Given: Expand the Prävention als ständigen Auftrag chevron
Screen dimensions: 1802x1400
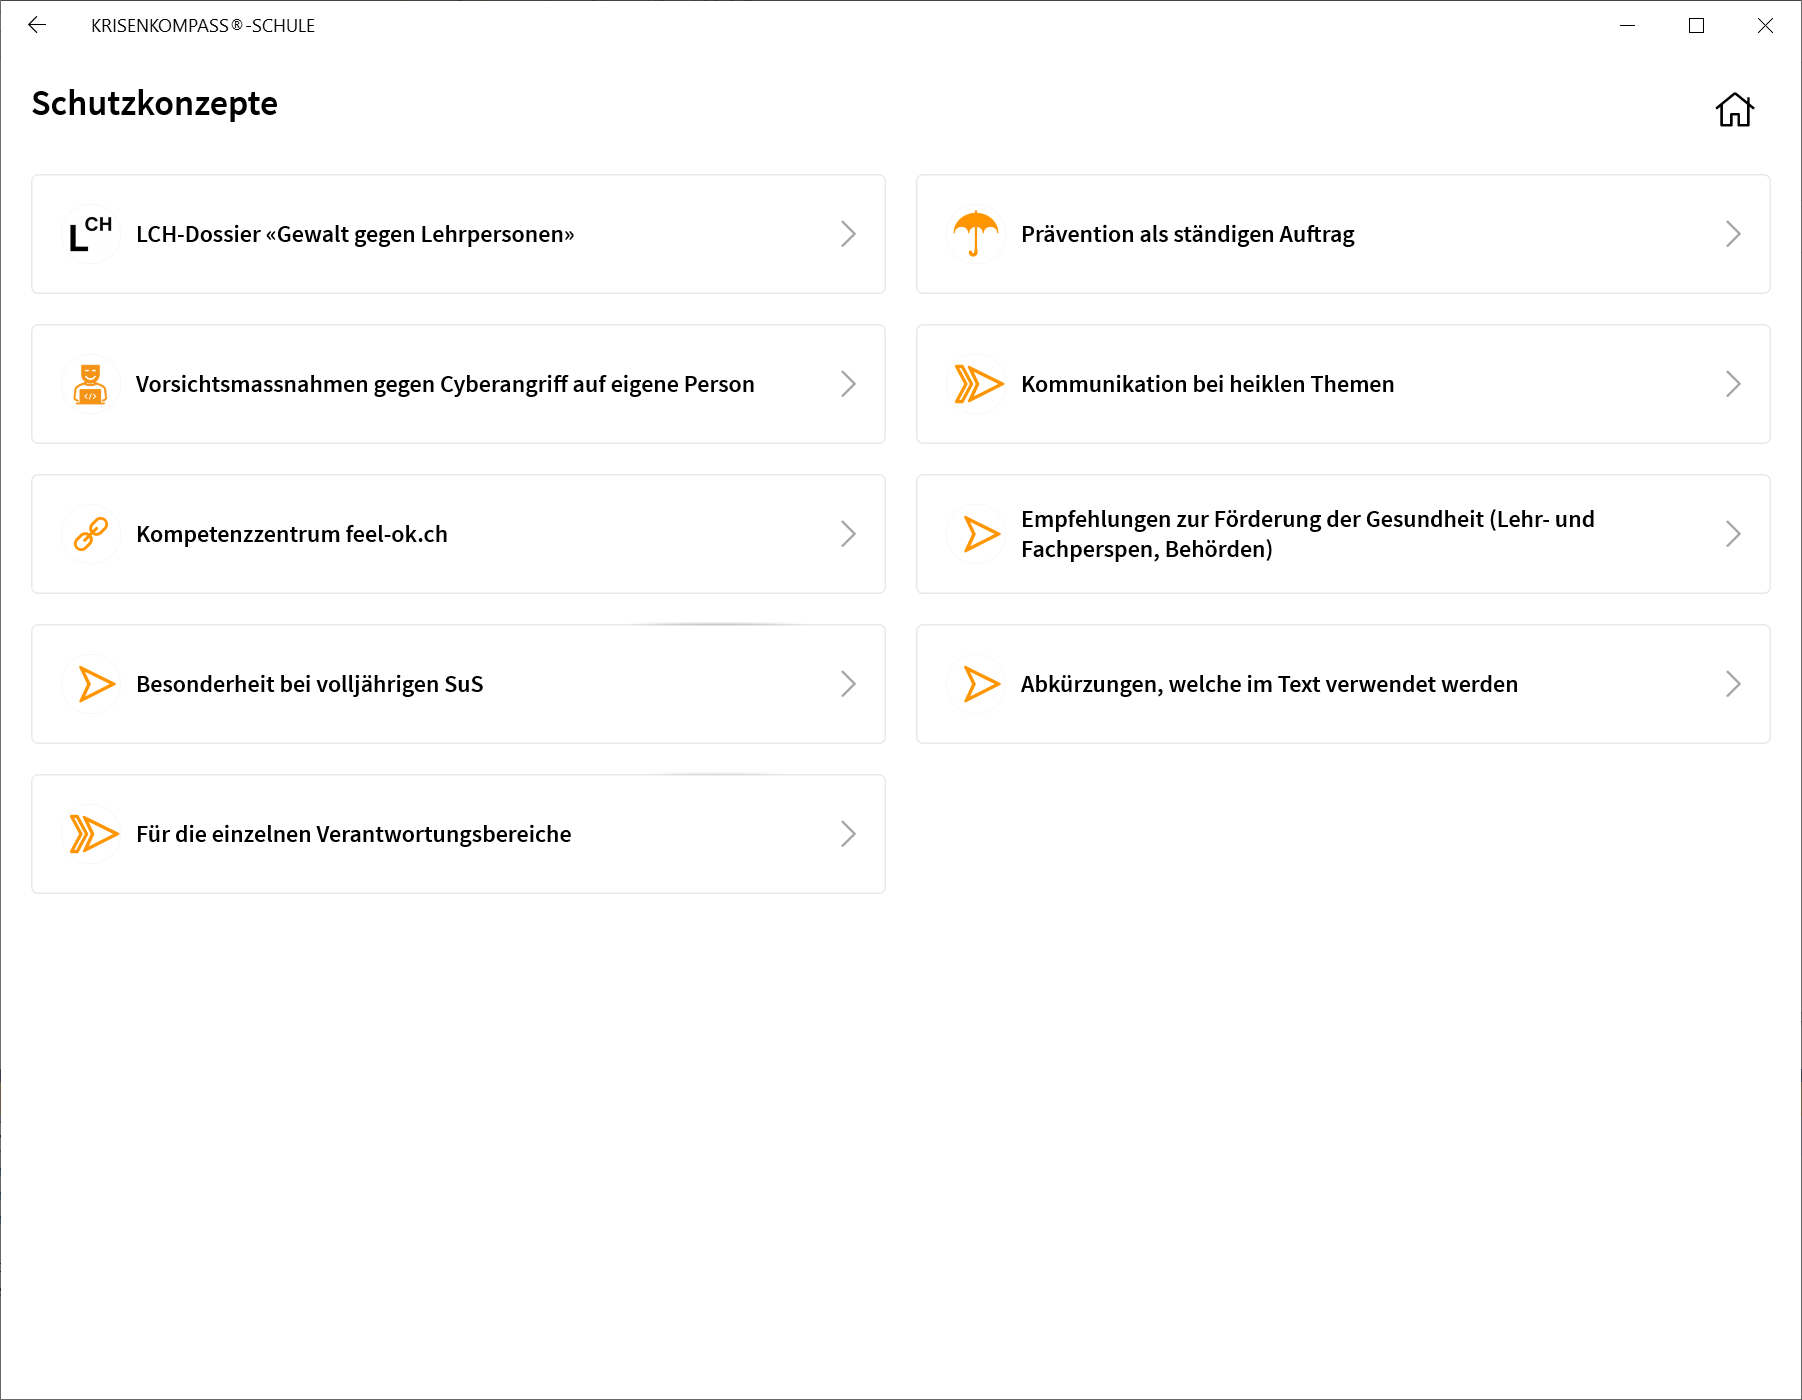Looking at the screenshot, I should coord(1733,234).
